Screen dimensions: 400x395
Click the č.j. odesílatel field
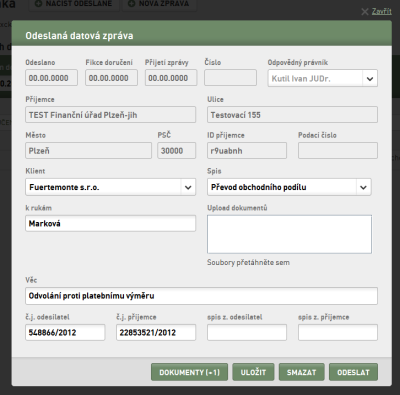(x=65, y=332)
